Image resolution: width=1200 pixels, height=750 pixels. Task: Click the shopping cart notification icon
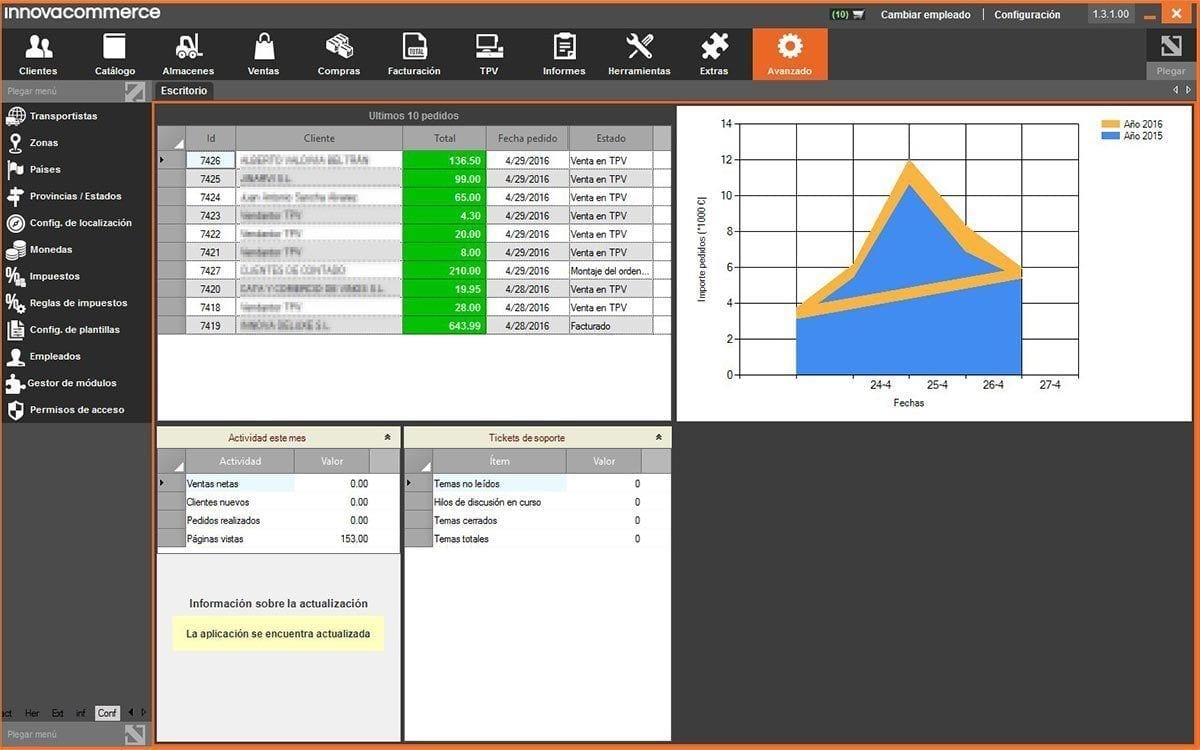click(857, 15)
